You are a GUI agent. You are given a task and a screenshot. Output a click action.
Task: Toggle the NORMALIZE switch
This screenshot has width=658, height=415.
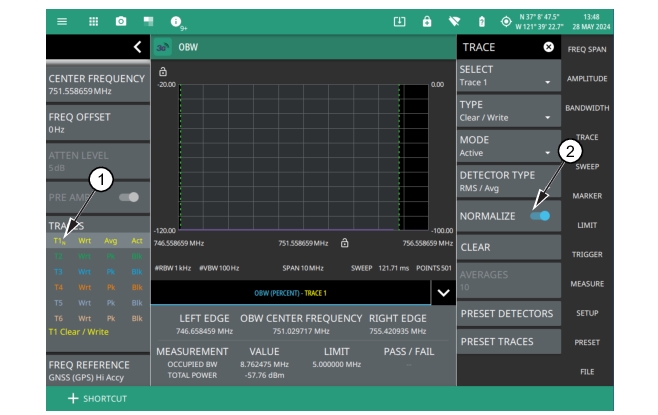539,215
